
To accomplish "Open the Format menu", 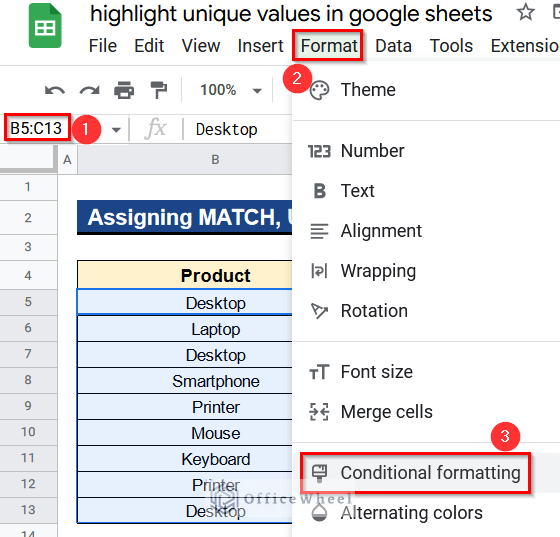I will click(329, 46).
